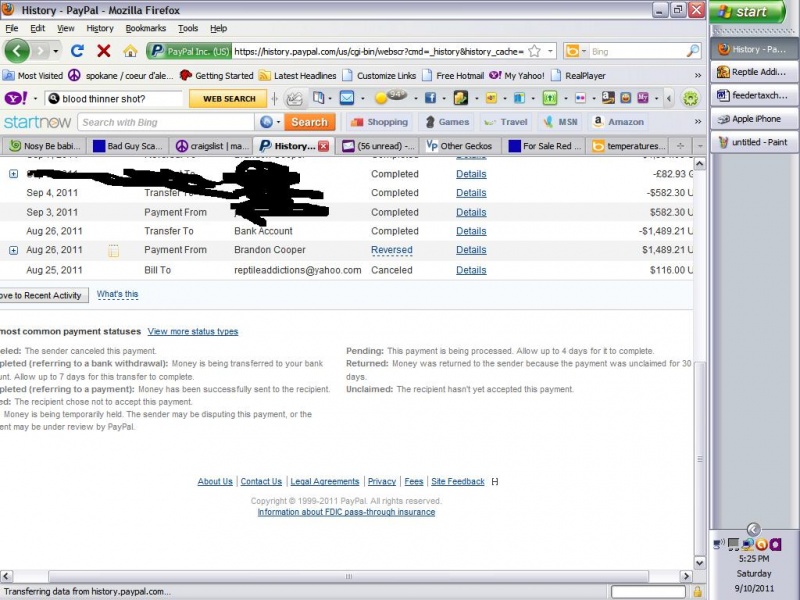Viewport: 800px width, 600px height.
Task: Bookmark this page with the star icon
Action: coord(534,51)
